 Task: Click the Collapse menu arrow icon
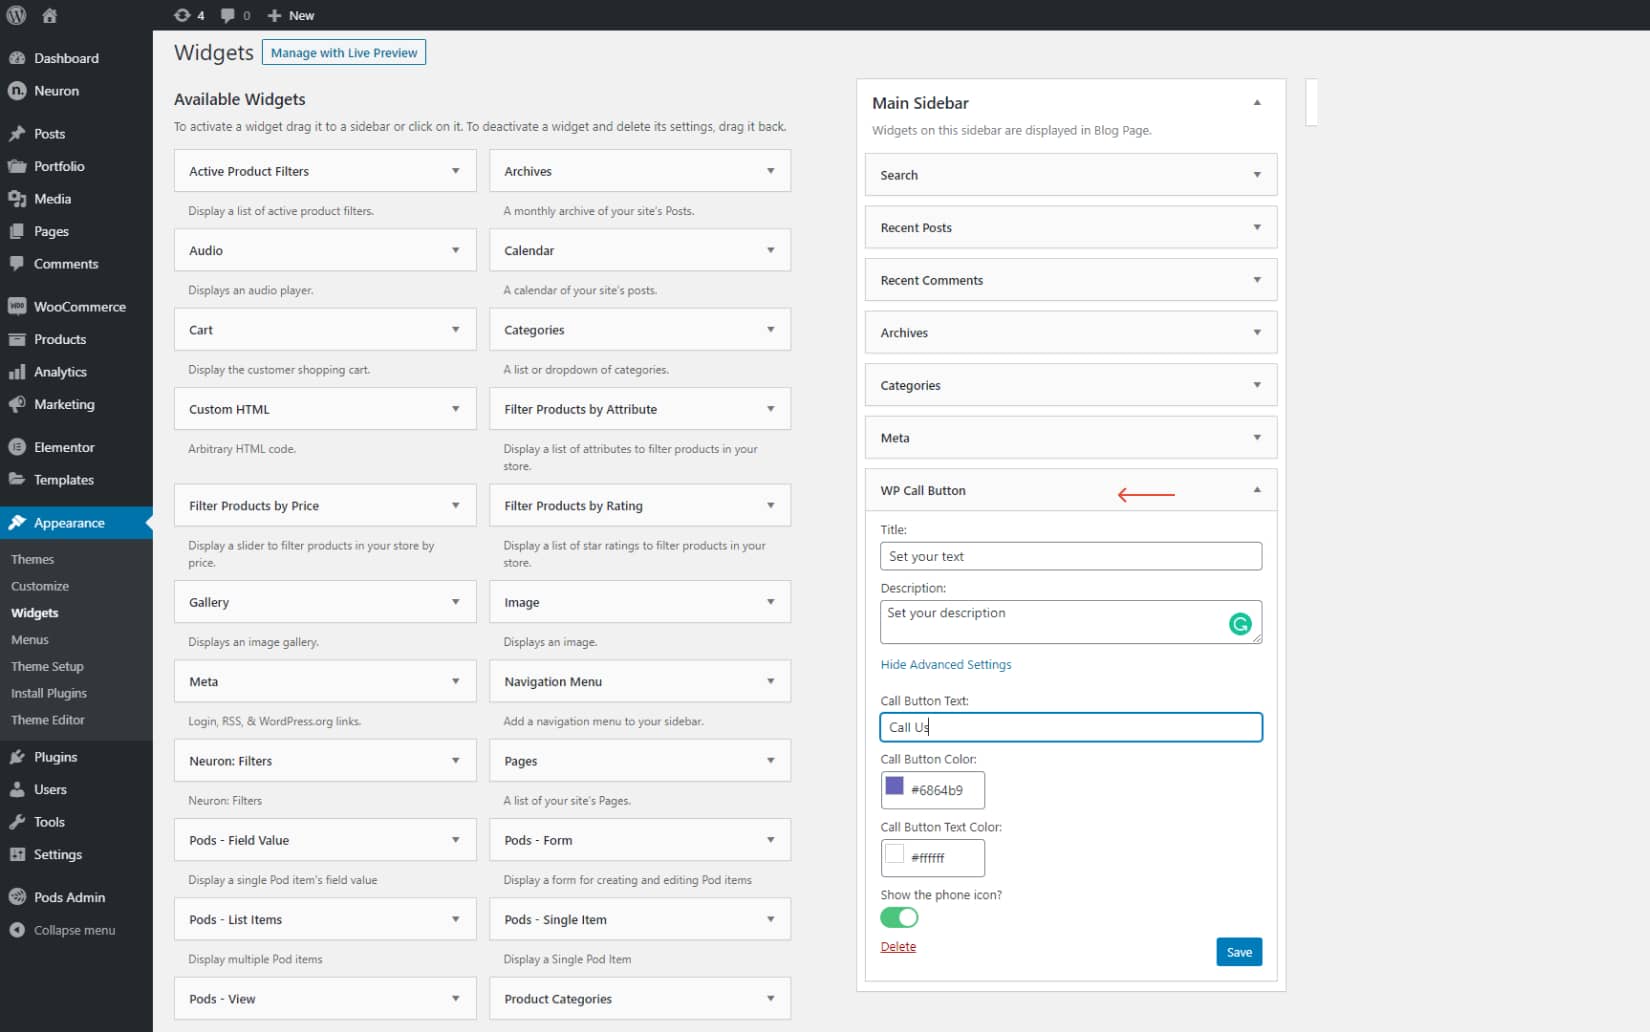pyautogui.click(x=16, y=930)
